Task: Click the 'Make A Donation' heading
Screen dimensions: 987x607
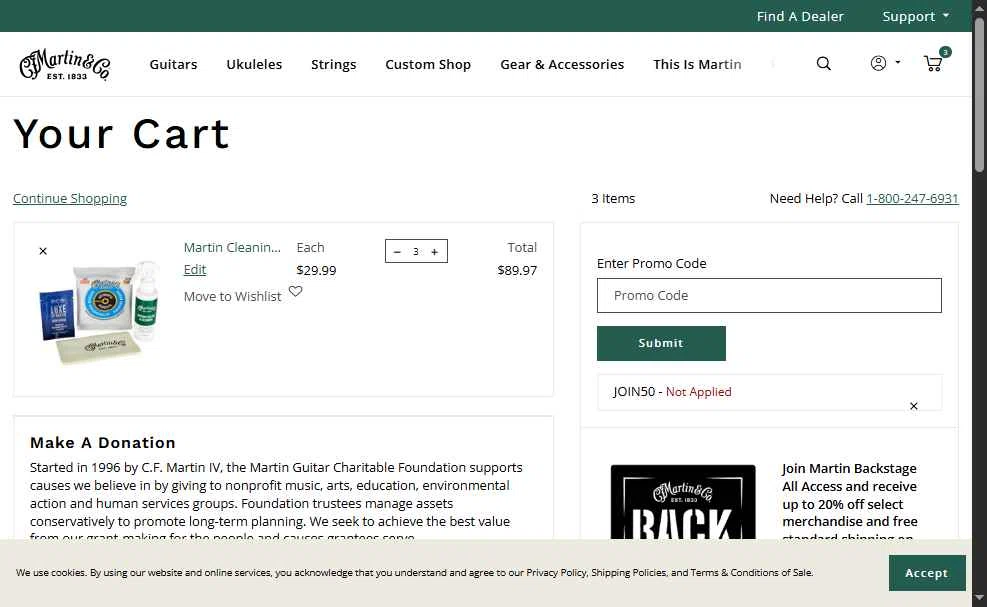Action: (103, 443)
